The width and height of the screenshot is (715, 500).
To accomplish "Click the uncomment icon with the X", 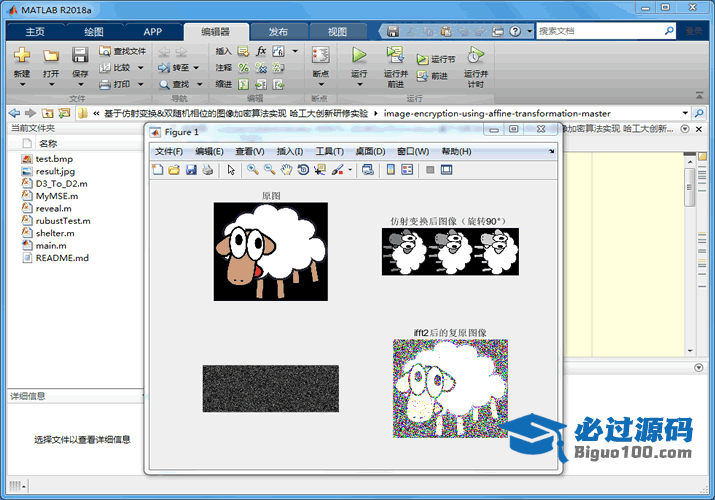I will (261, 68).
